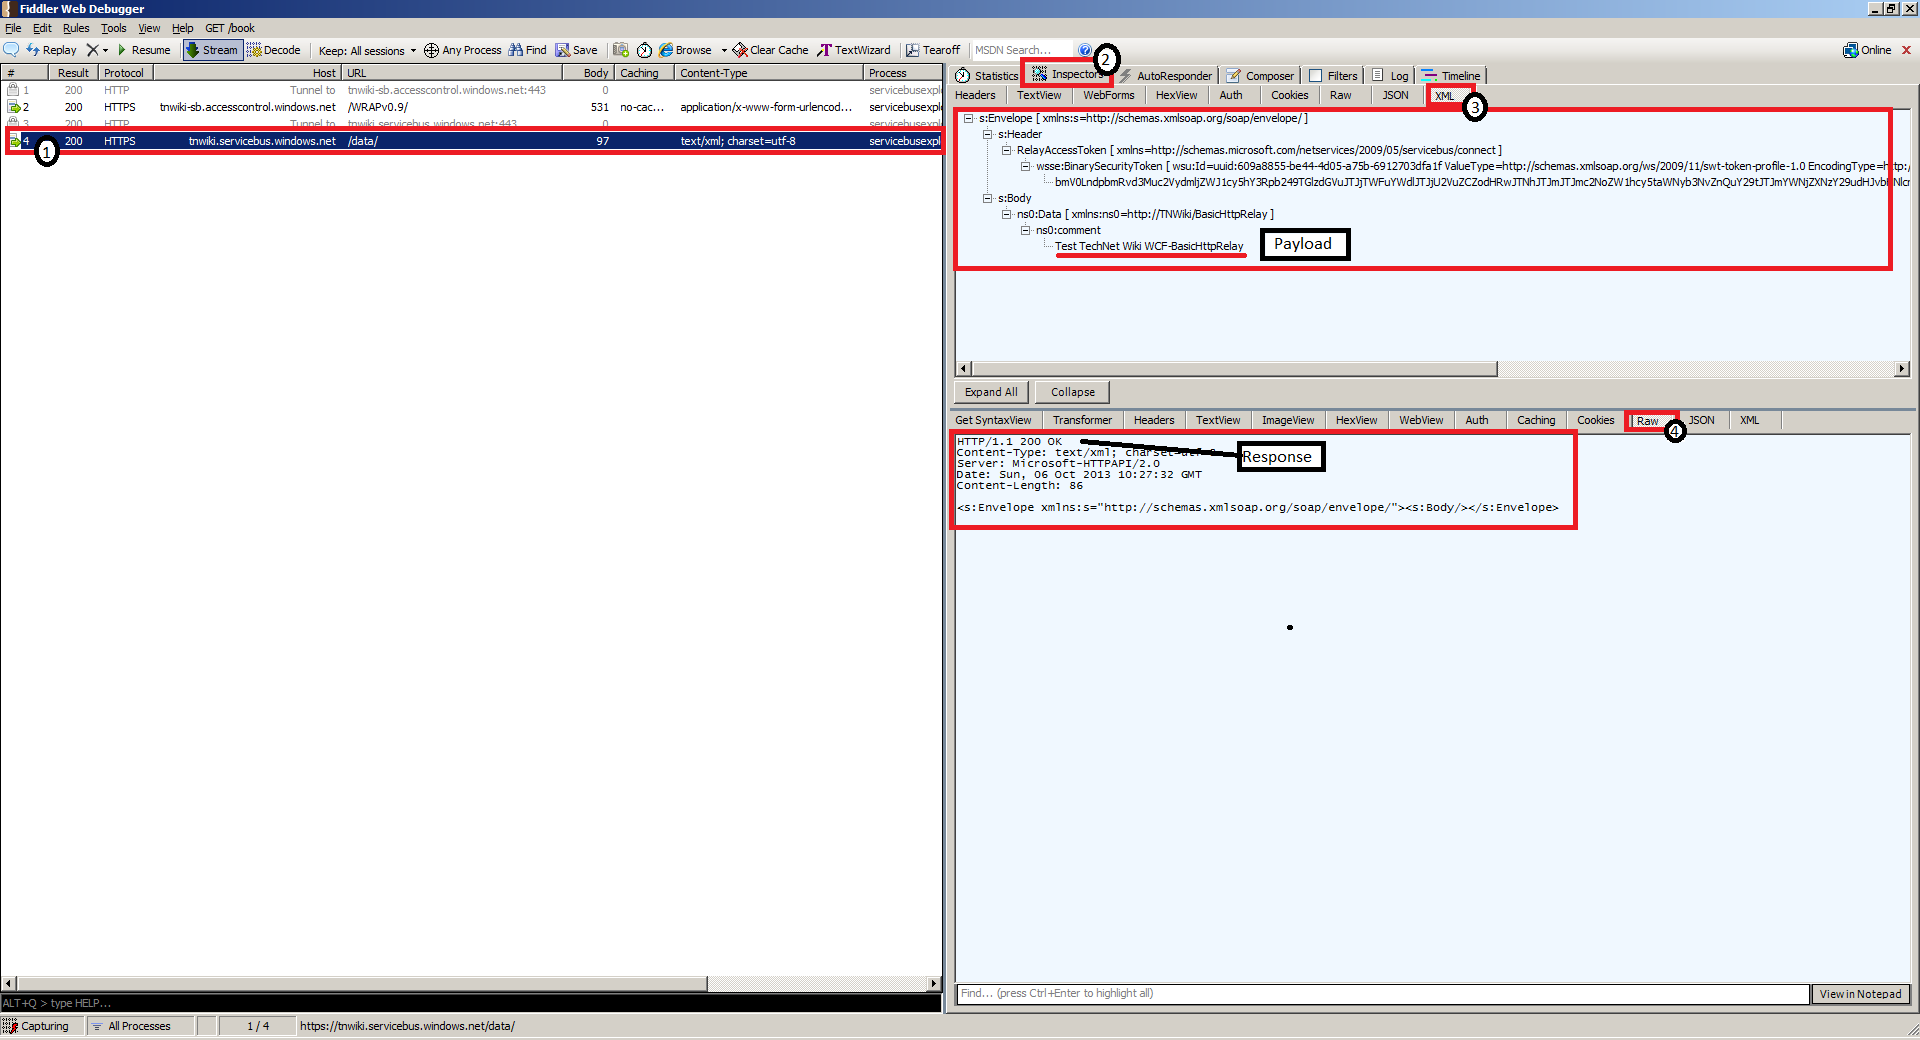Screen dimensions: 1920x1040
Task: Open the Rules menu
Action: [x=76, y=28]
